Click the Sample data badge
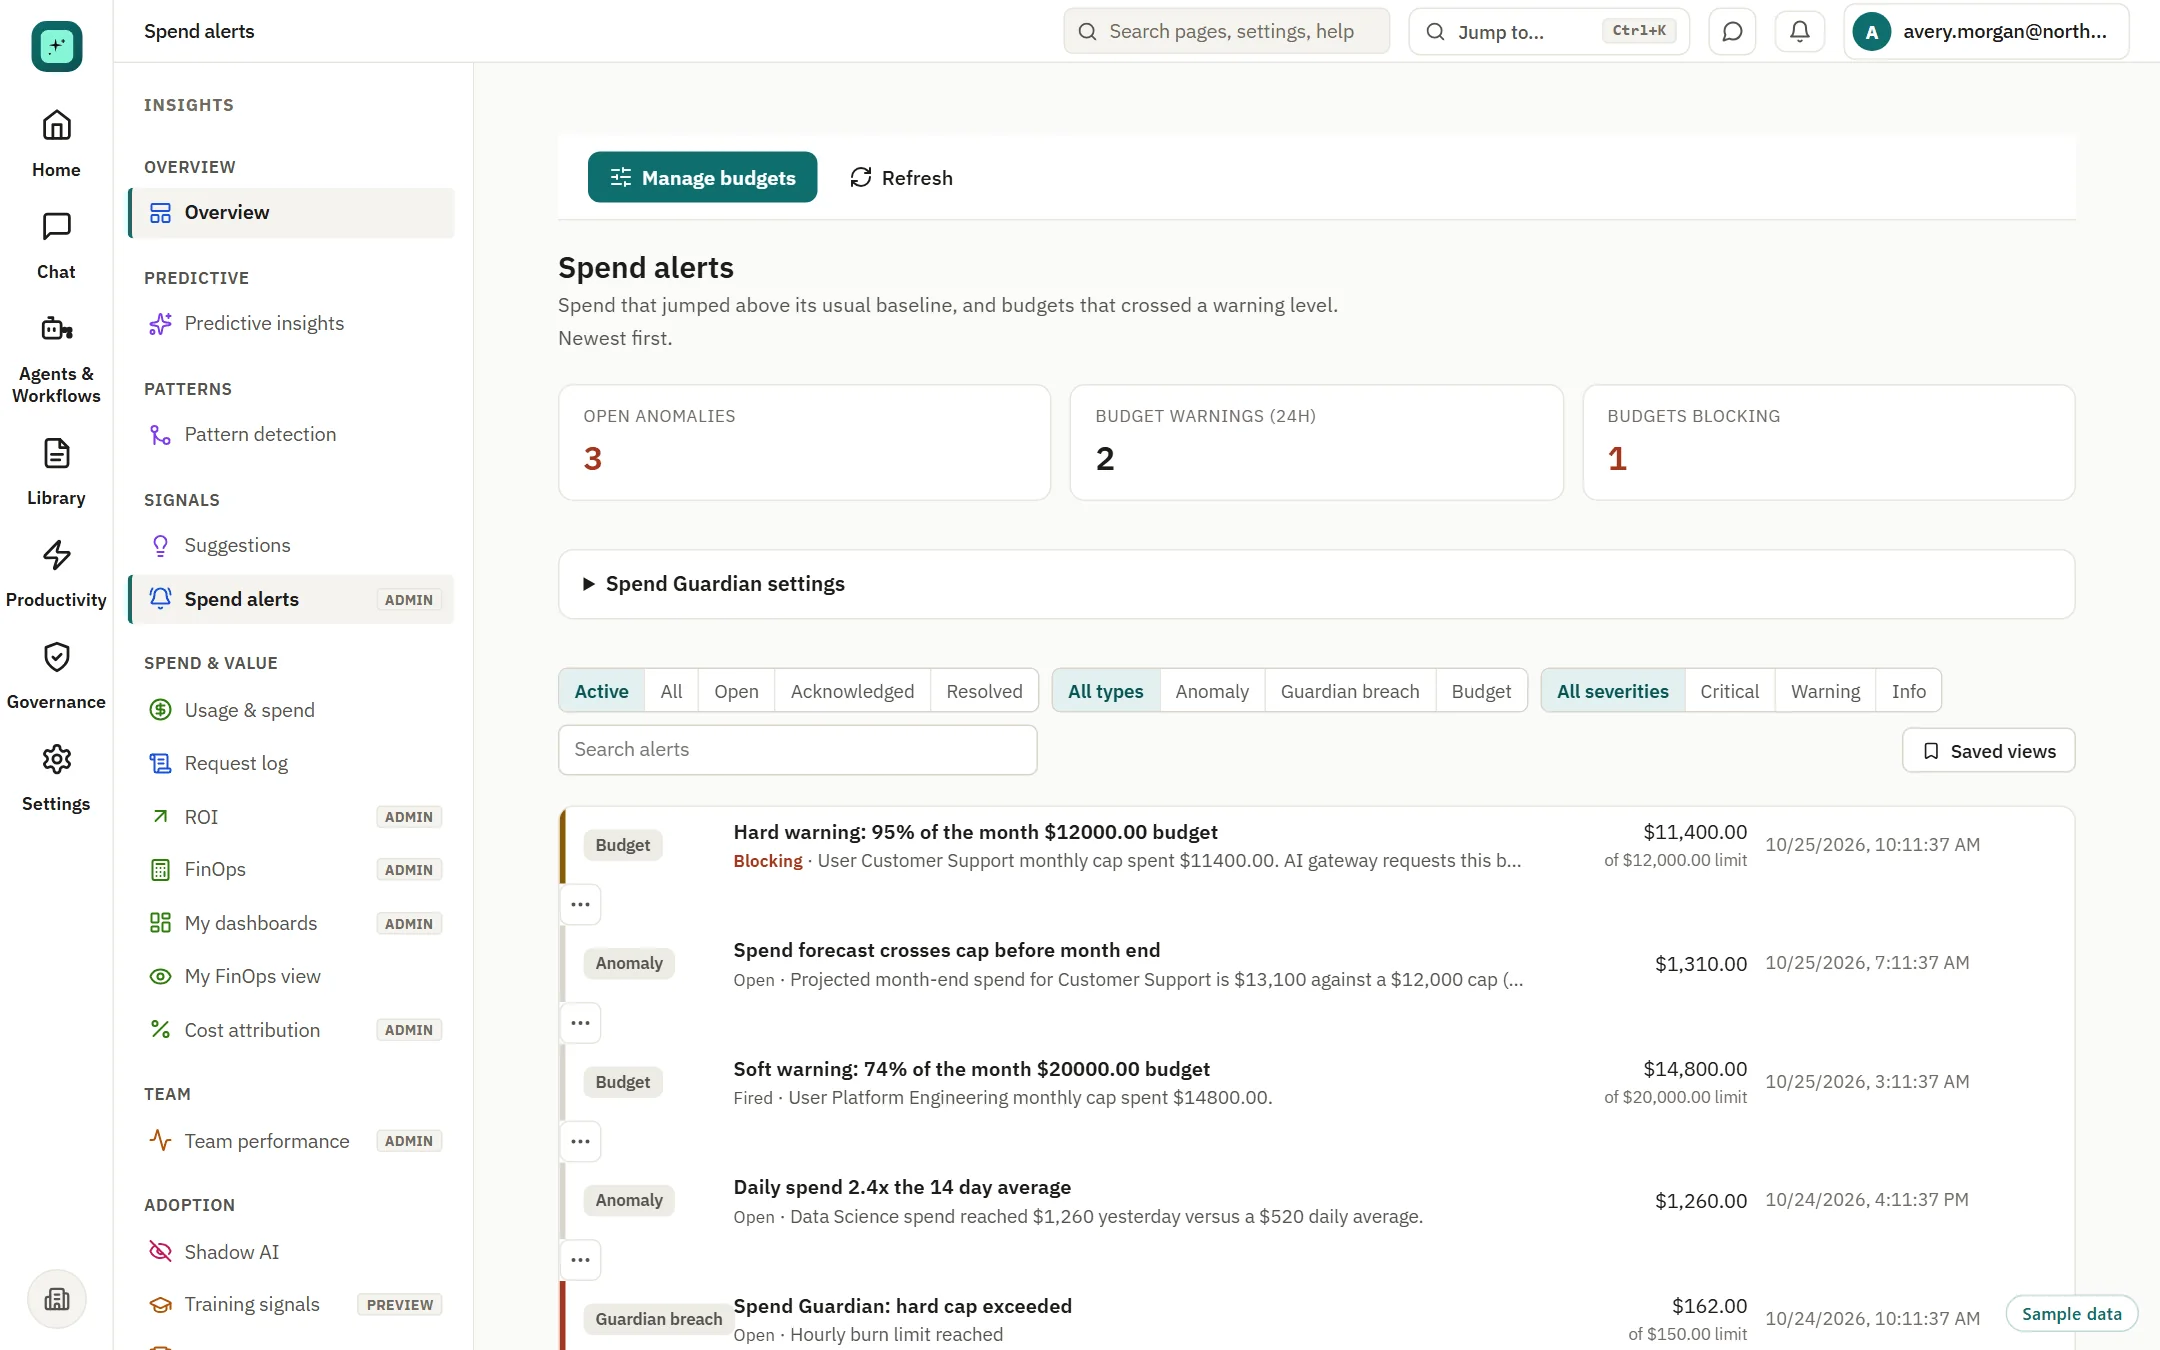 point(2071,1314)
